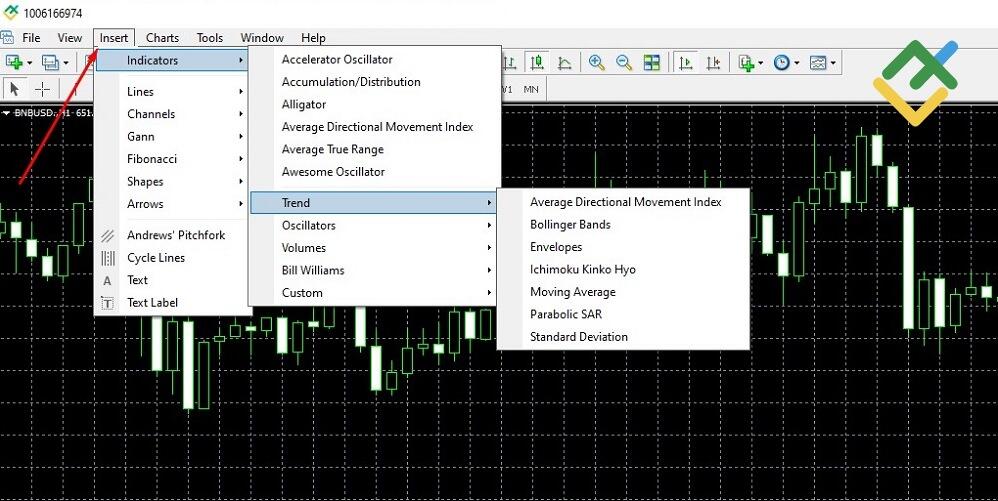Open the Profiles toolbar icon
998x501 pixels.
(x=50, y=62)
